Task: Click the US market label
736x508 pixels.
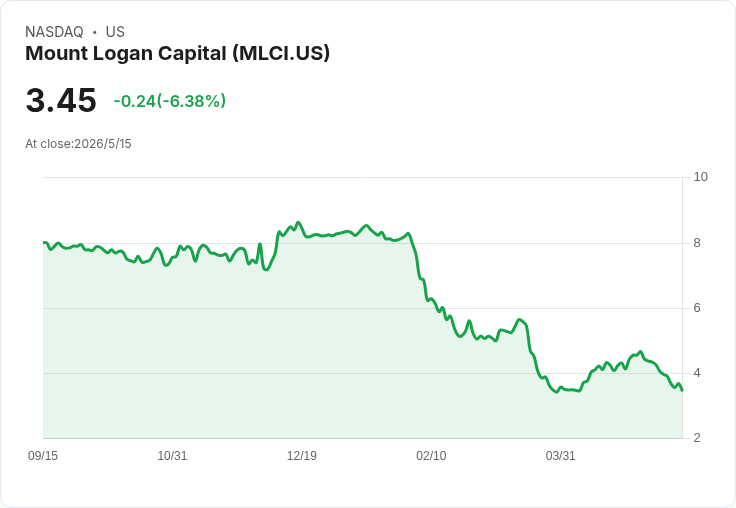Action: [115, 32]
